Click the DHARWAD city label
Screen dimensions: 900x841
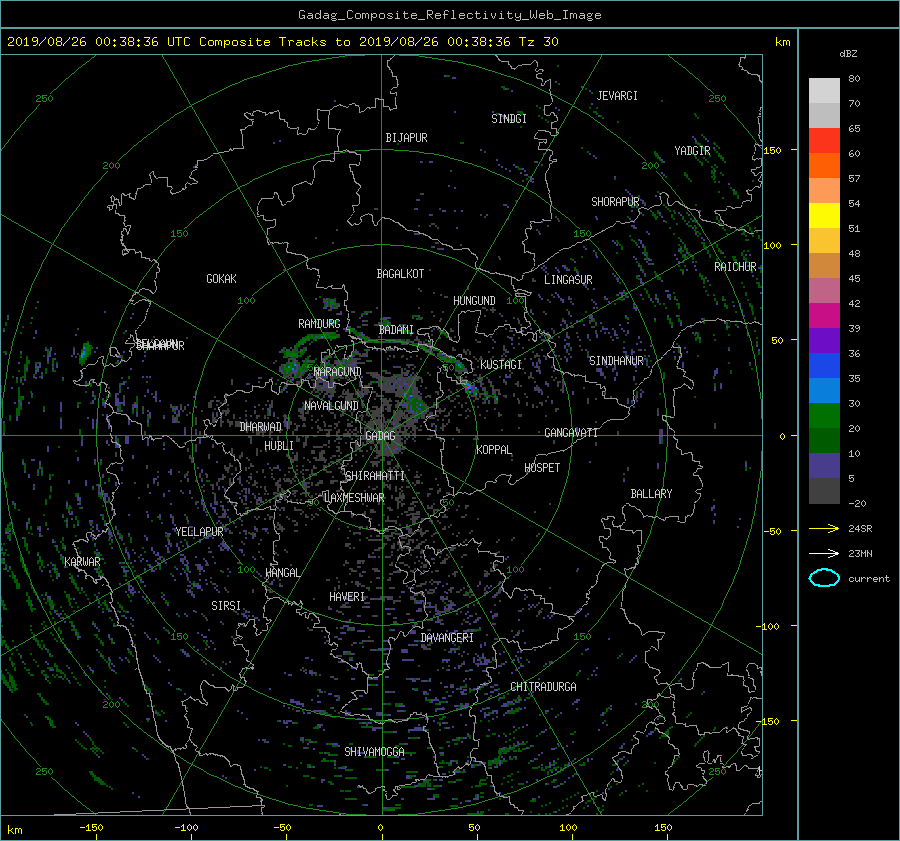260,427
